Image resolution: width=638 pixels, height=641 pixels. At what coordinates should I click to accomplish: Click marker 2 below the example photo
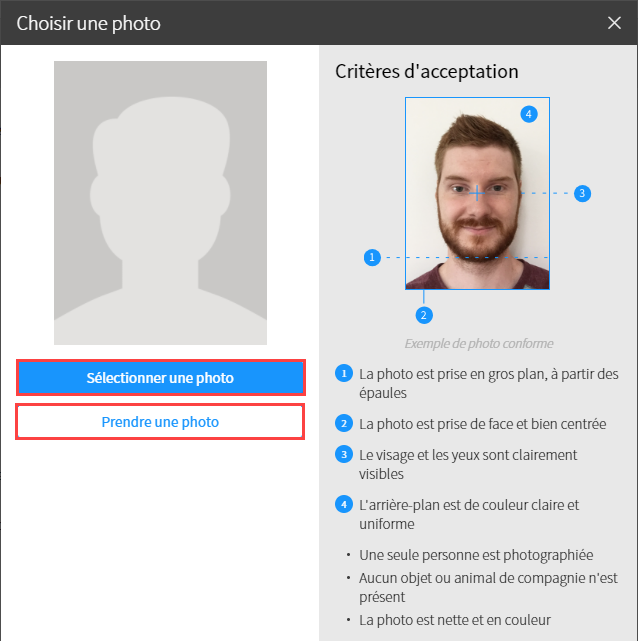[x=424, y=315]
